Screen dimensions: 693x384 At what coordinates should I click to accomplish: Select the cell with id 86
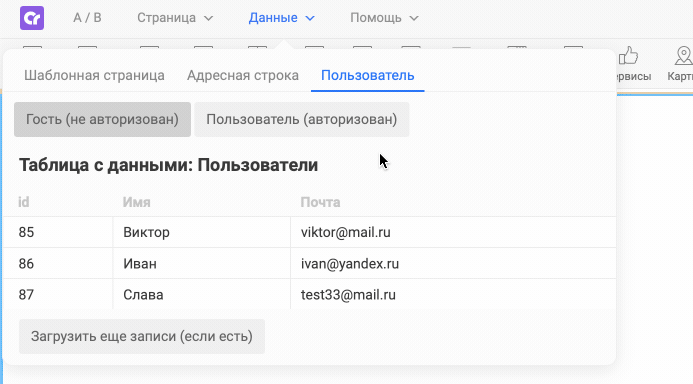point(58,263)
